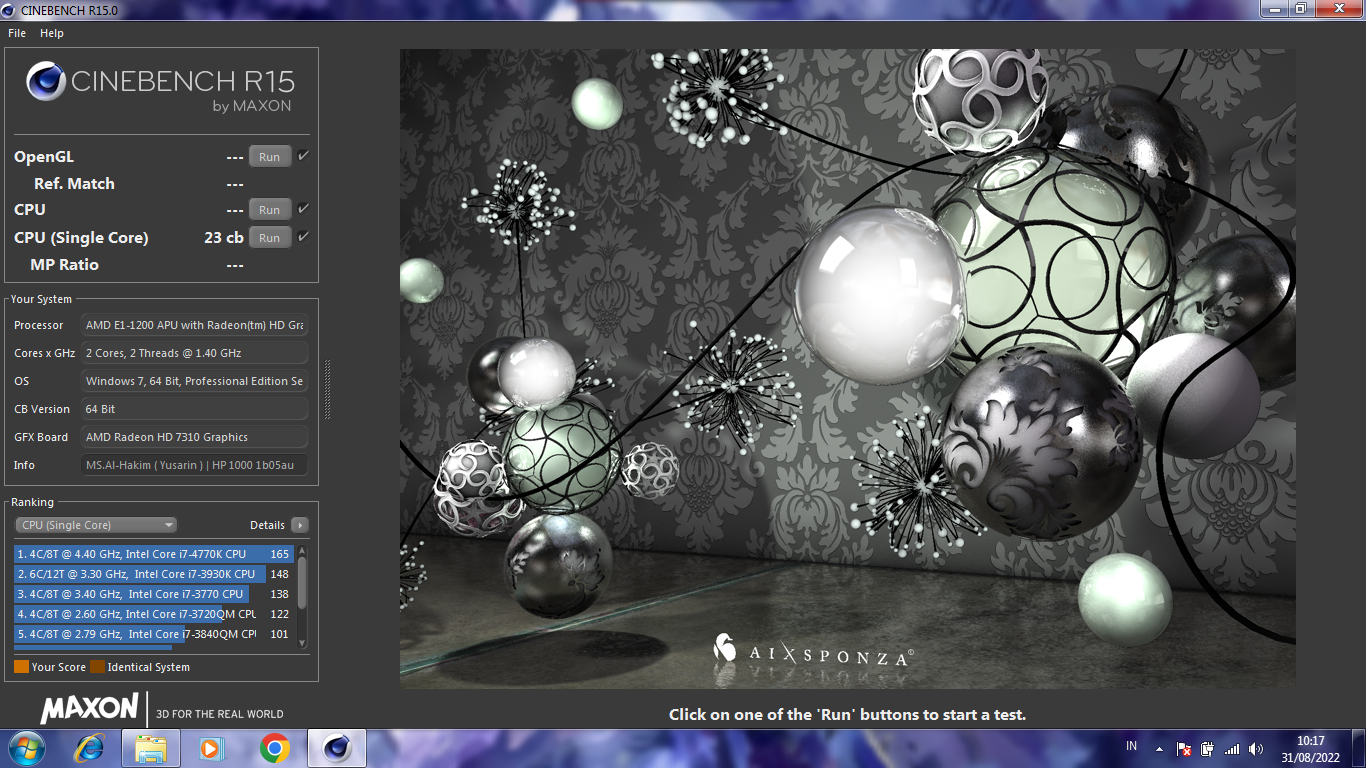The image size is (1366, 768).
Task: Click the panel splitter grip handle
Action: (327, 390)
